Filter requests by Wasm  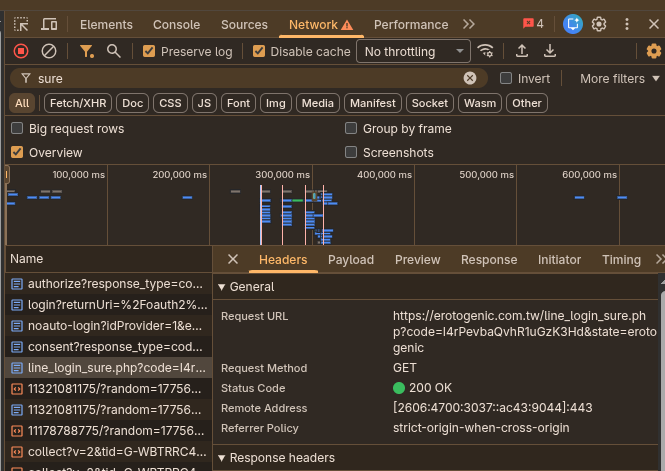[x=480, y=103]
